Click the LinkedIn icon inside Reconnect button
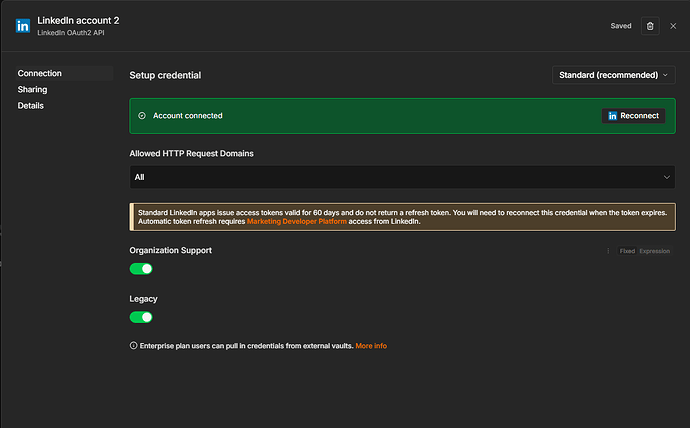The image size is (690, 428). (x=612, y=116)
